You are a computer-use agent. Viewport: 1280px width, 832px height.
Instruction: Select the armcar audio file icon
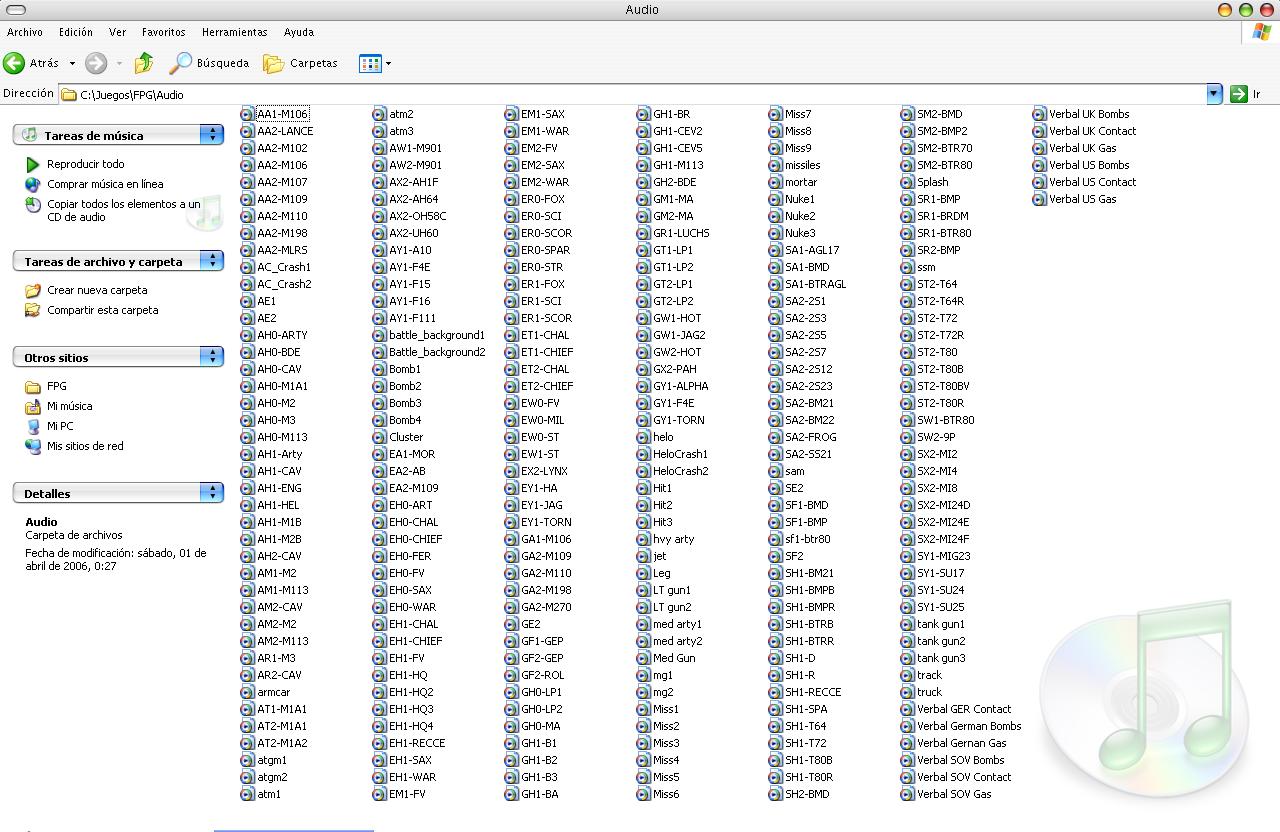[247, 692]
